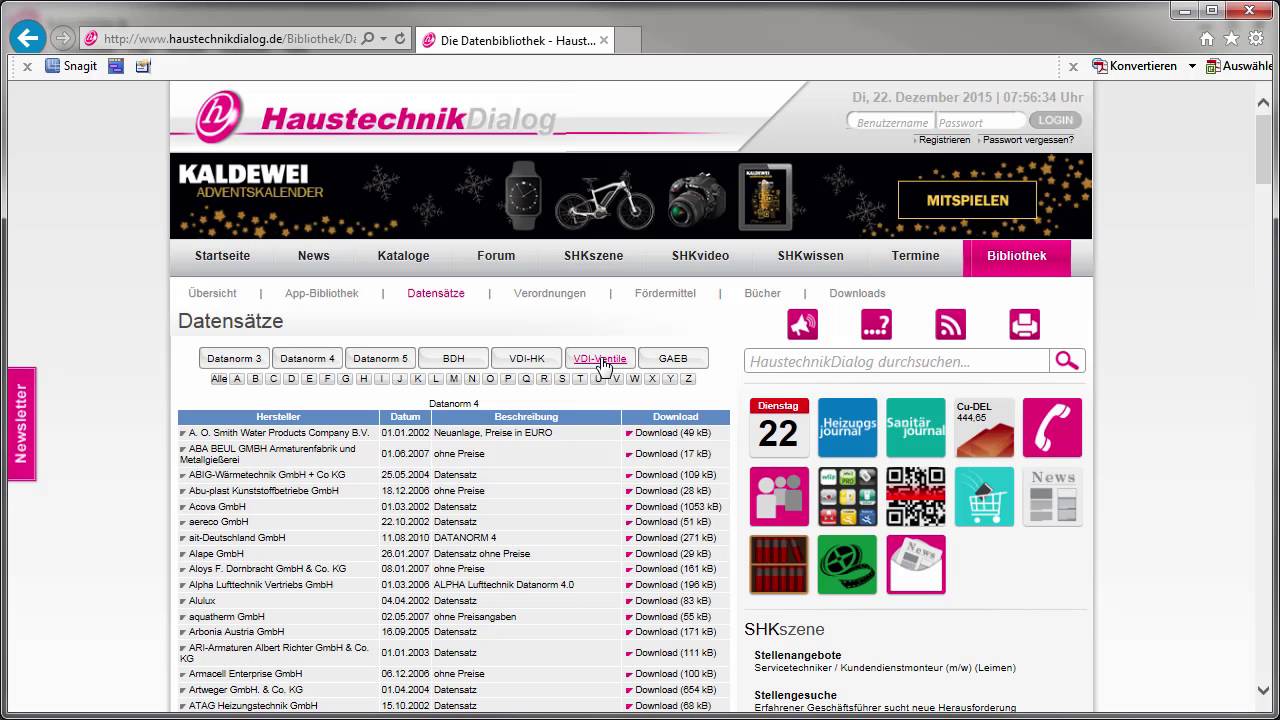
Task: Select the Datanorm 3 button
Action: click(x=234, y=358)
